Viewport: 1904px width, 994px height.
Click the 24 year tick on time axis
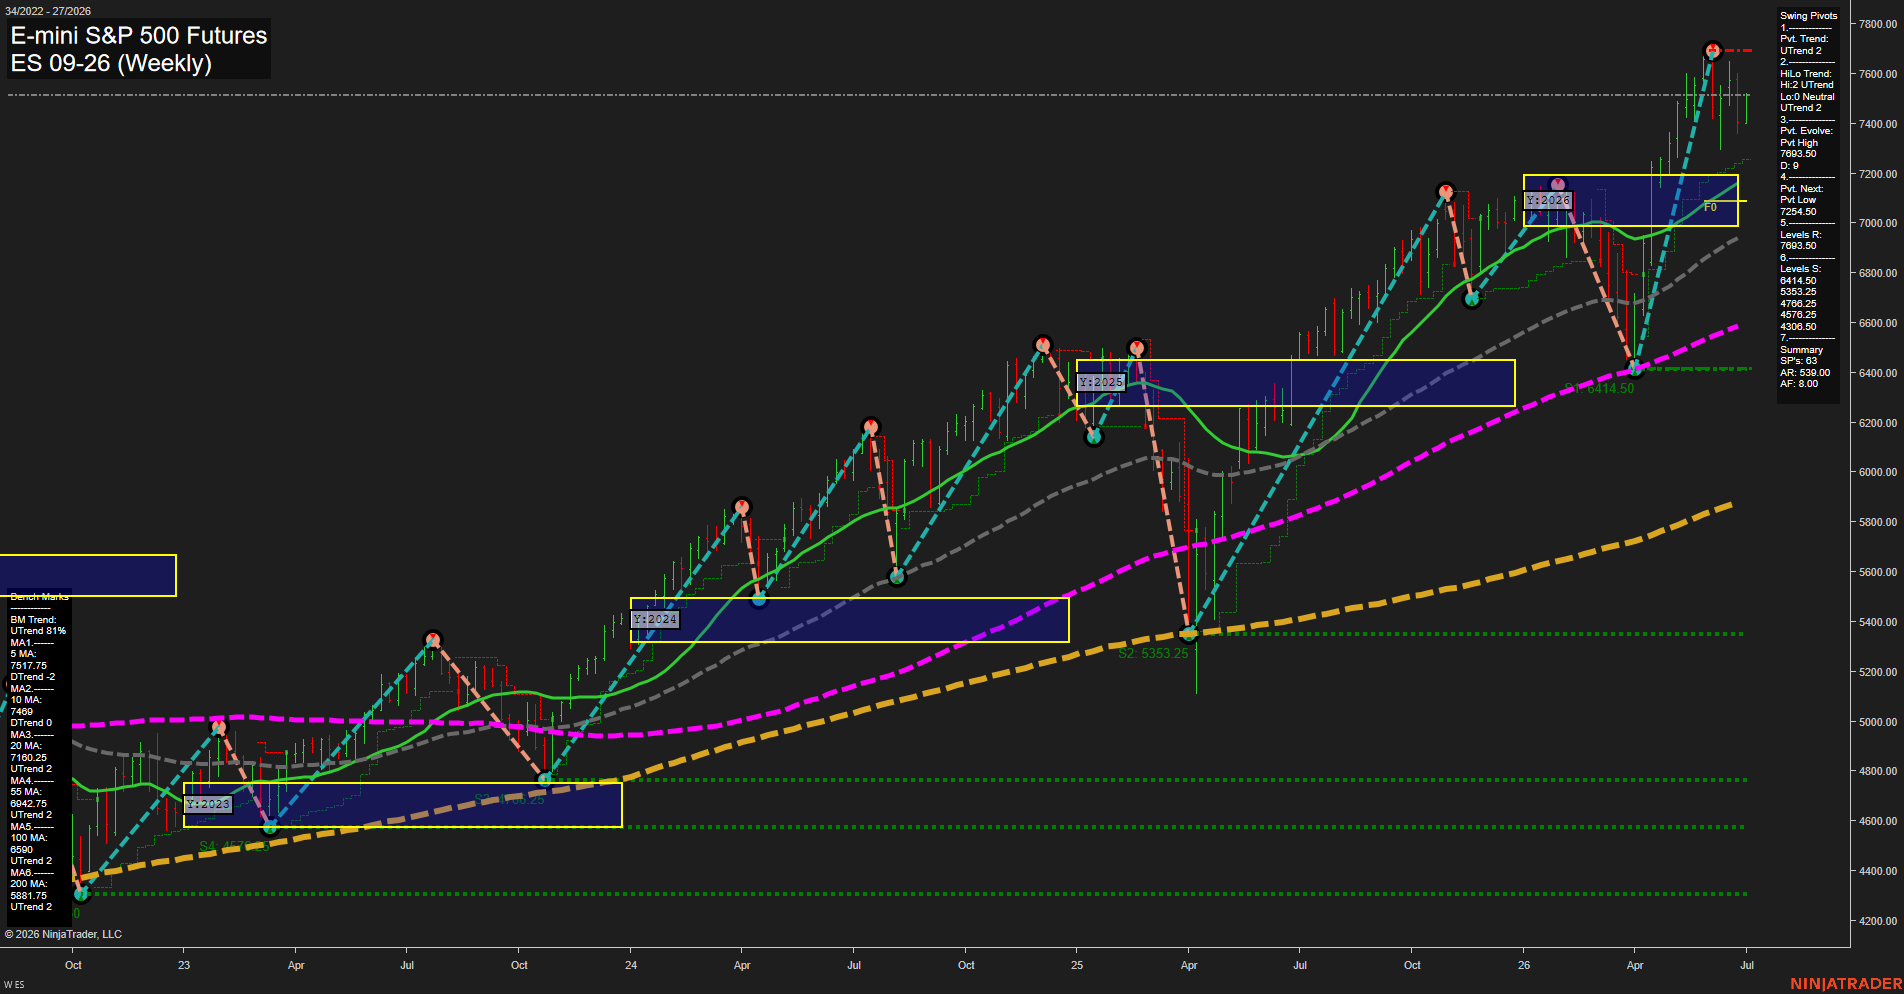tap(631, 965)
